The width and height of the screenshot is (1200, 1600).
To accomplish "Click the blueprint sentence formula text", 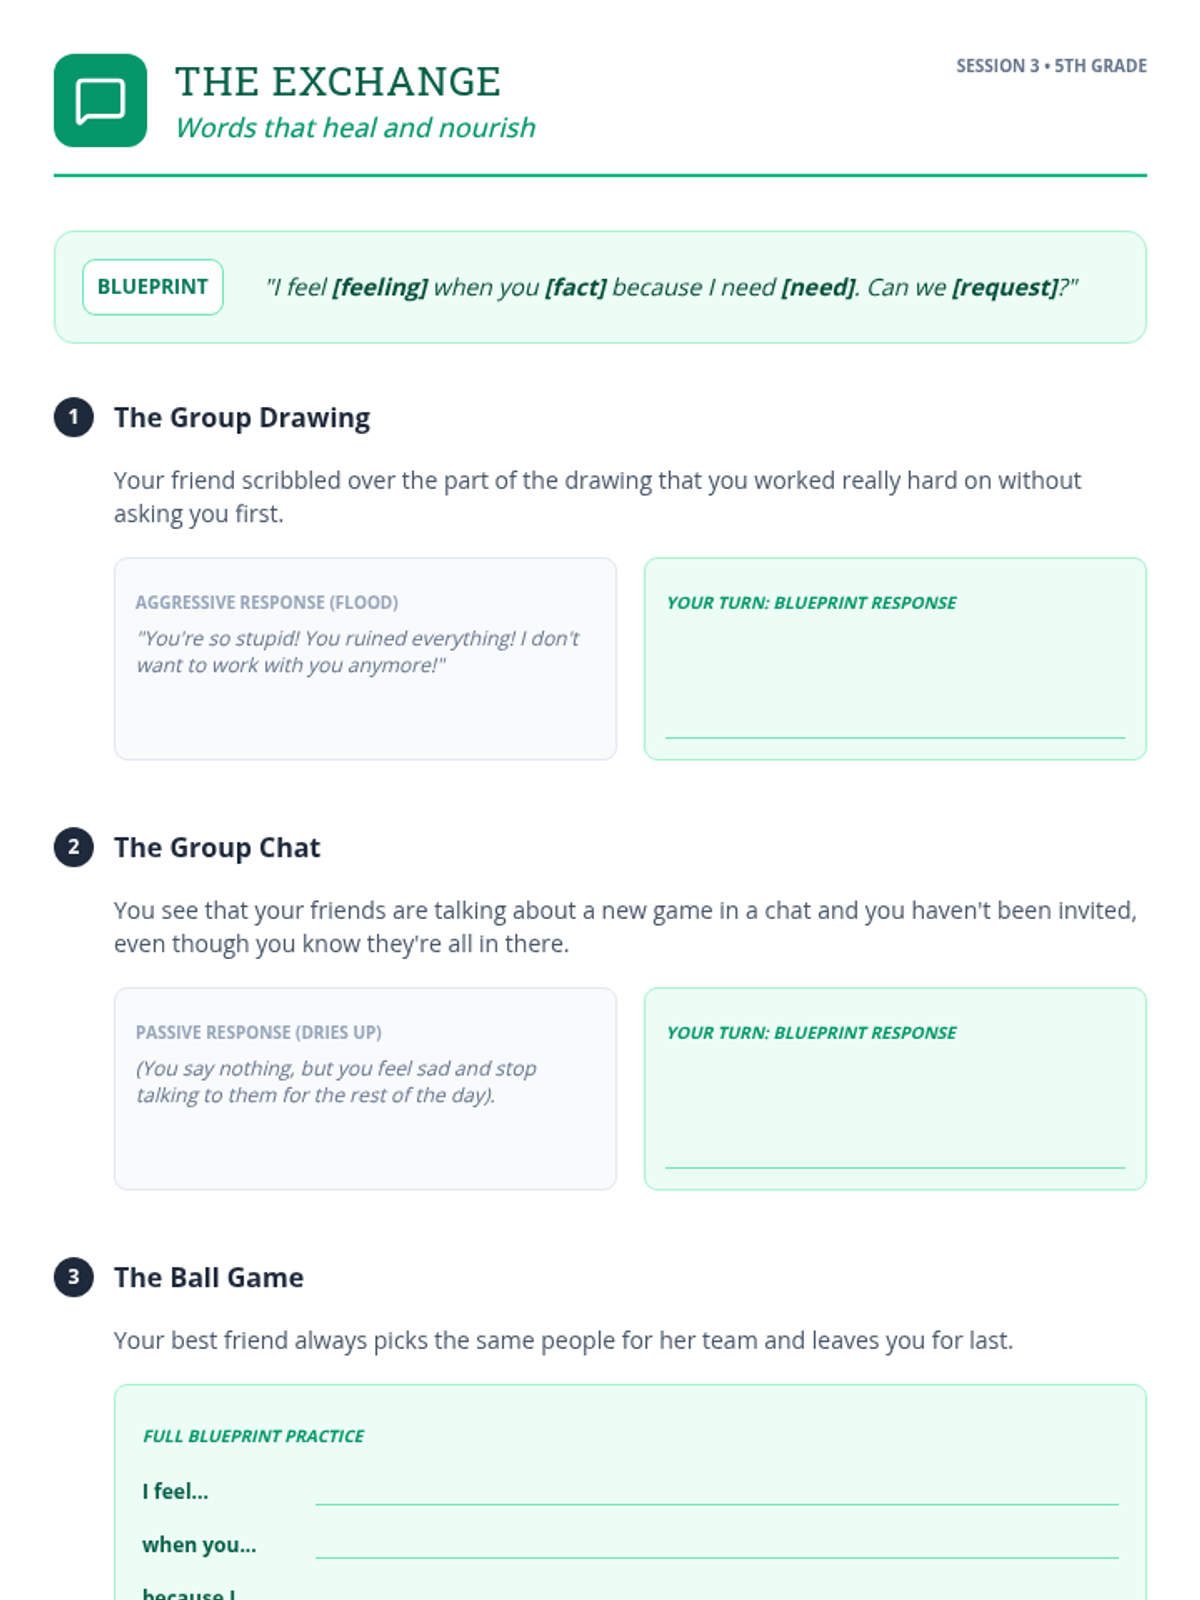I will pyautogui.click(x=671, y=287).
